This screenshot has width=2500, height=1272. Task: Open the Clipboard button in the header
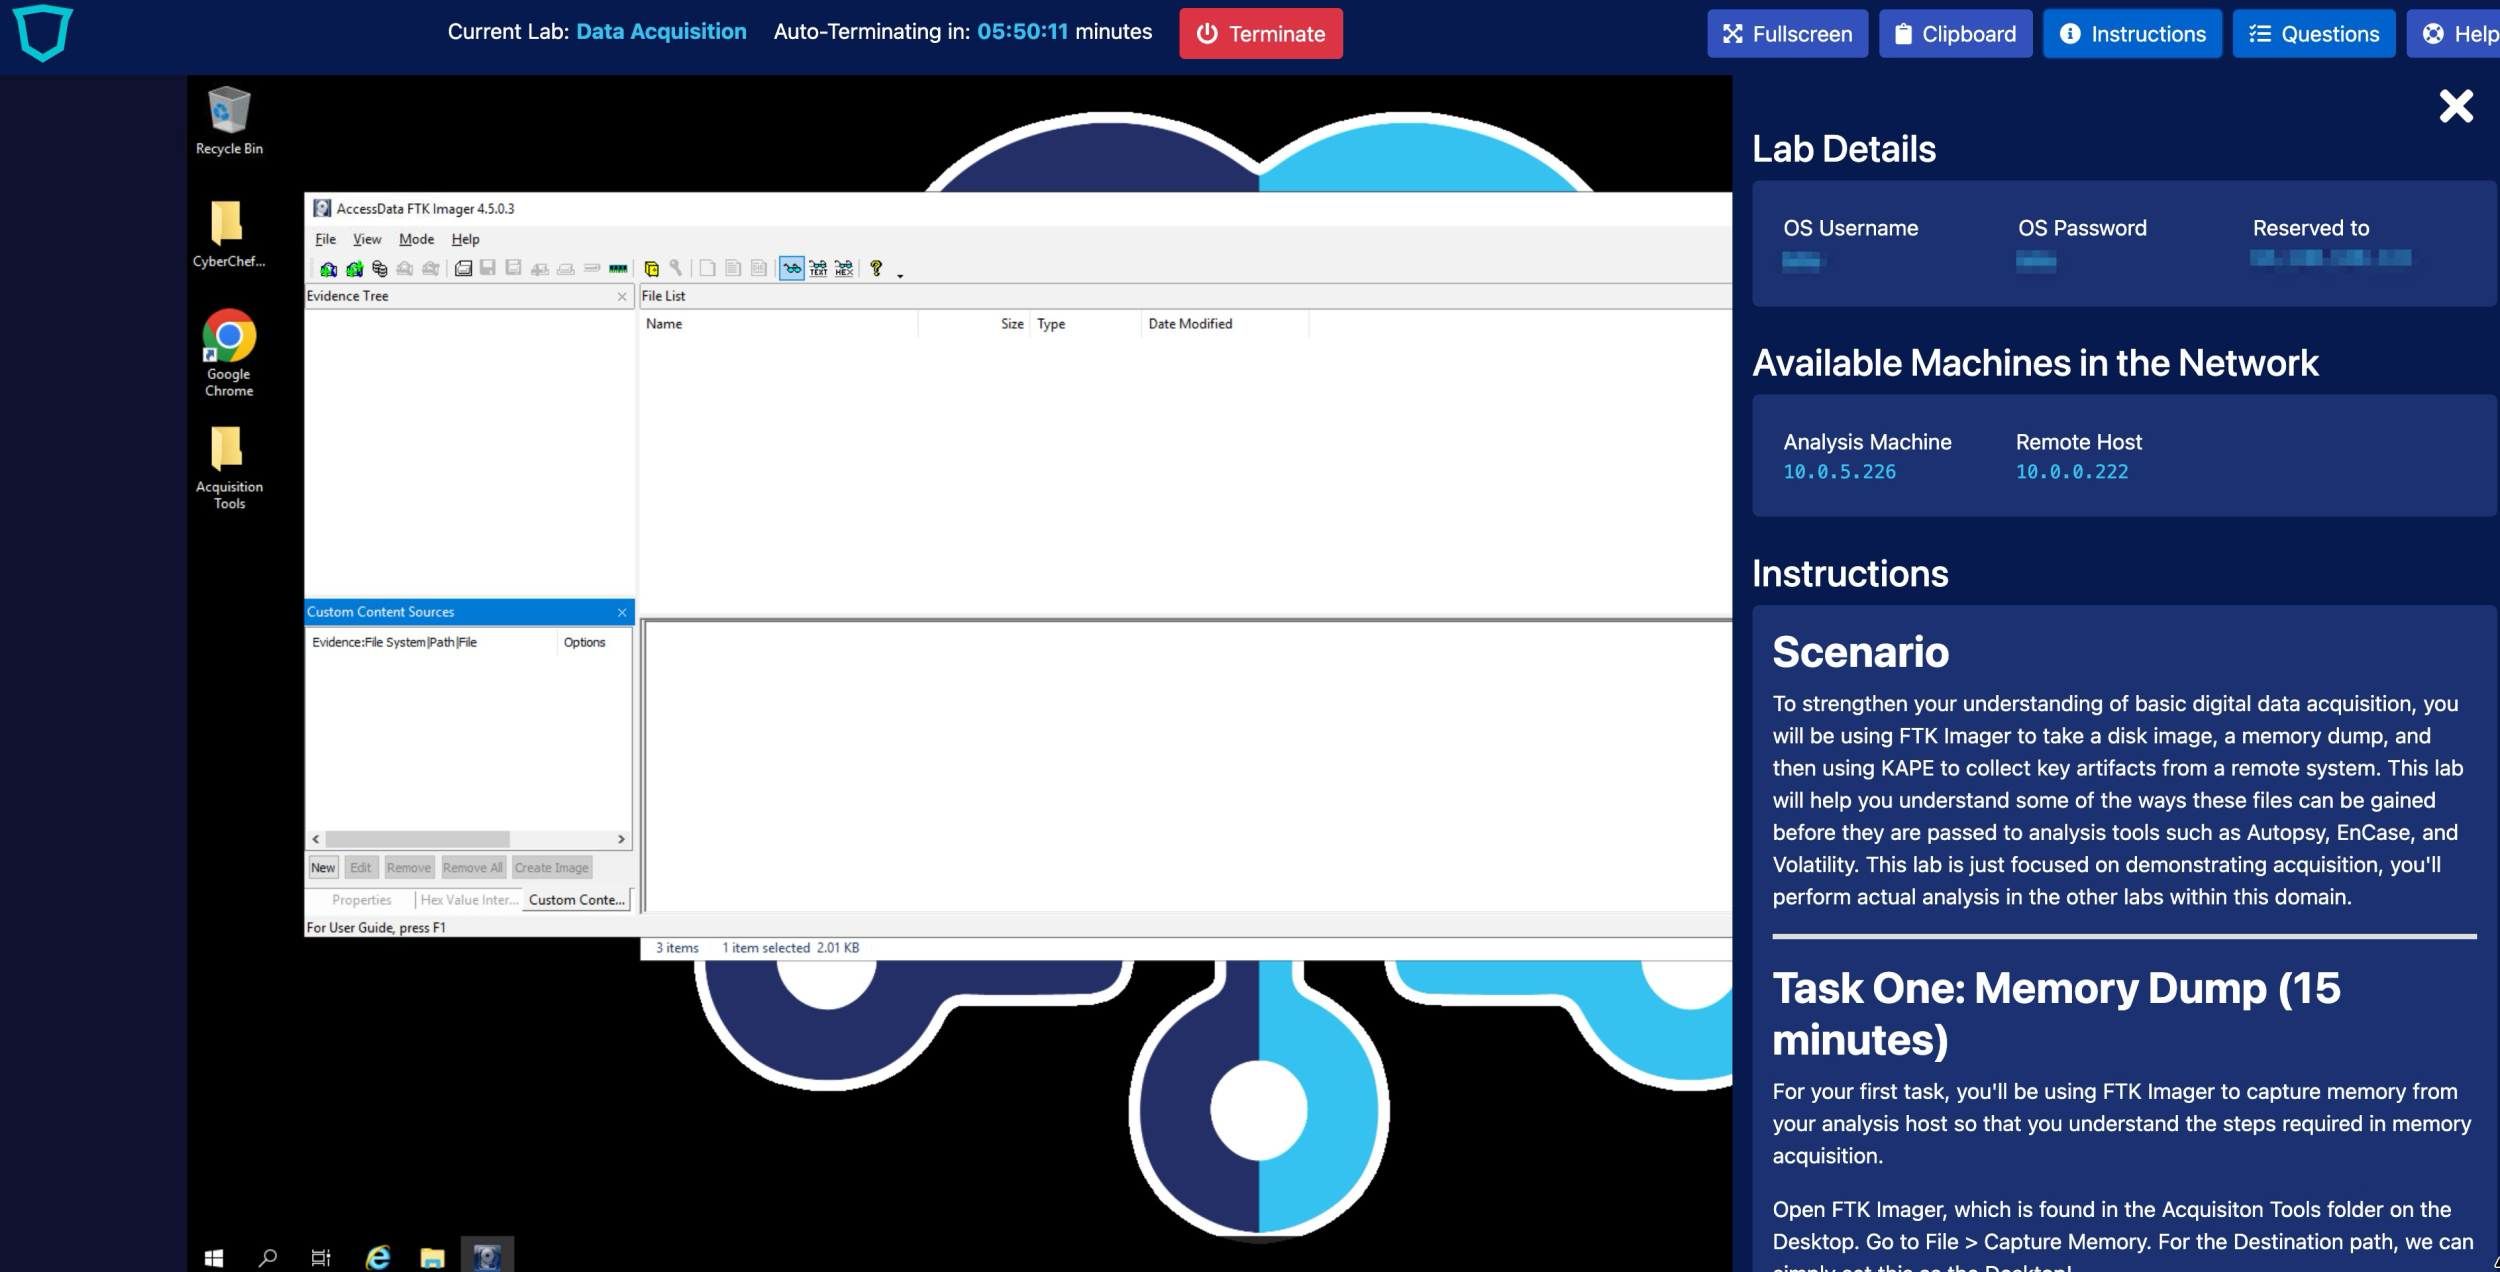tap(1955, 34)
